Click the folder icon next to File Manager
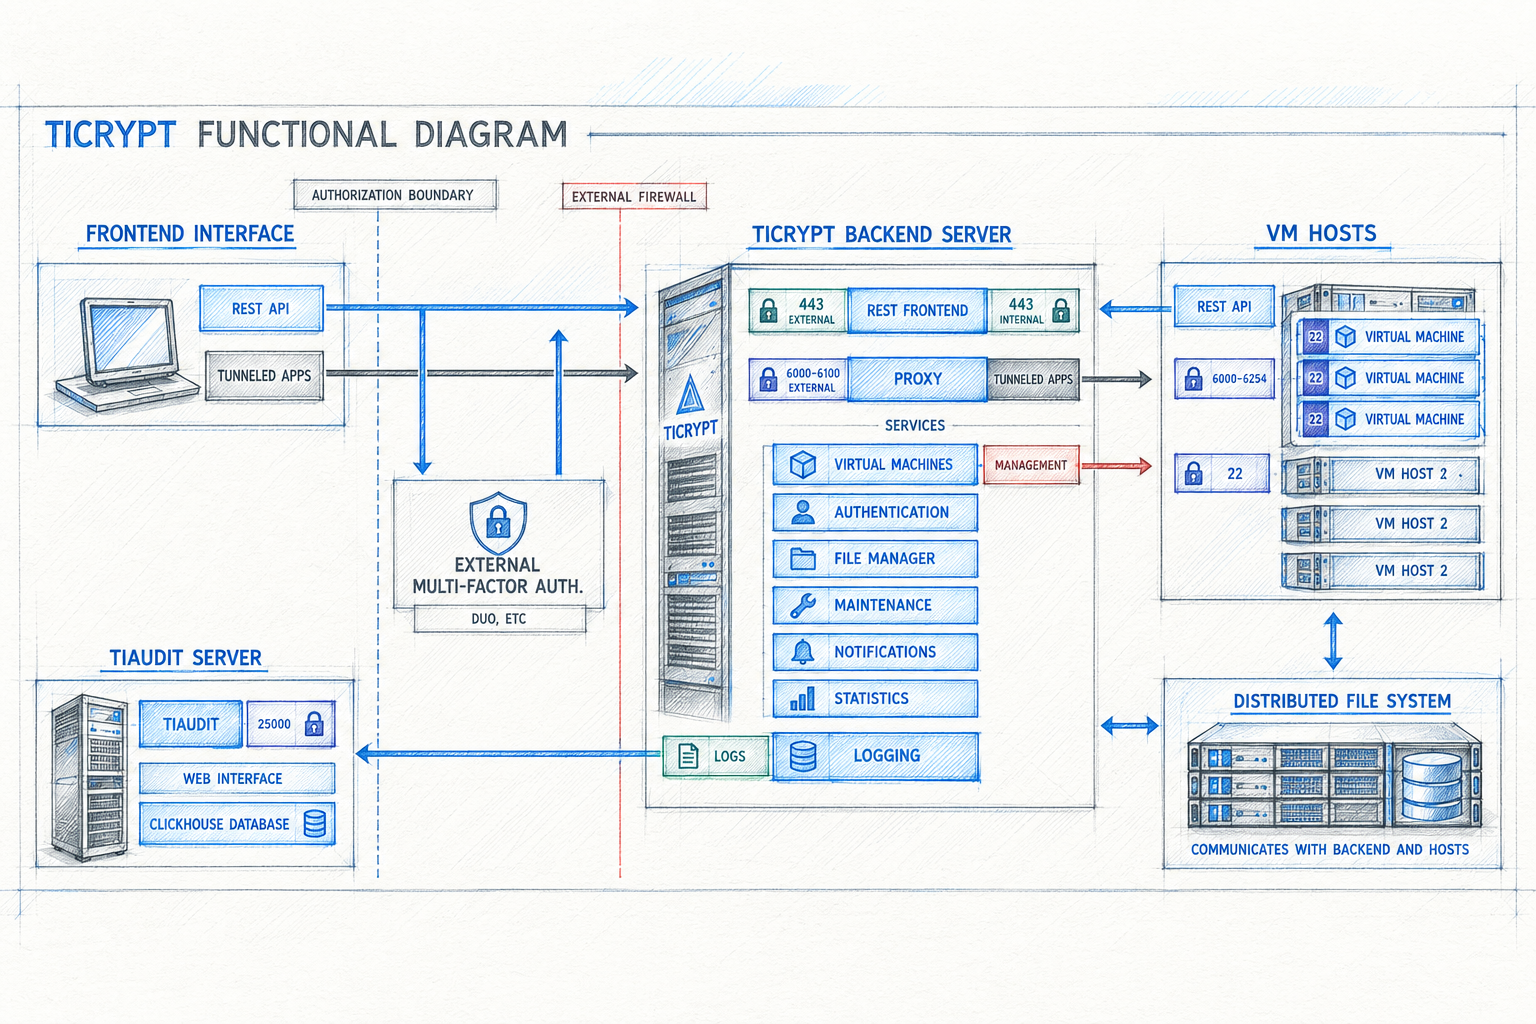This screenshot has width=1536, height=1024. click(x=803, y=558)
